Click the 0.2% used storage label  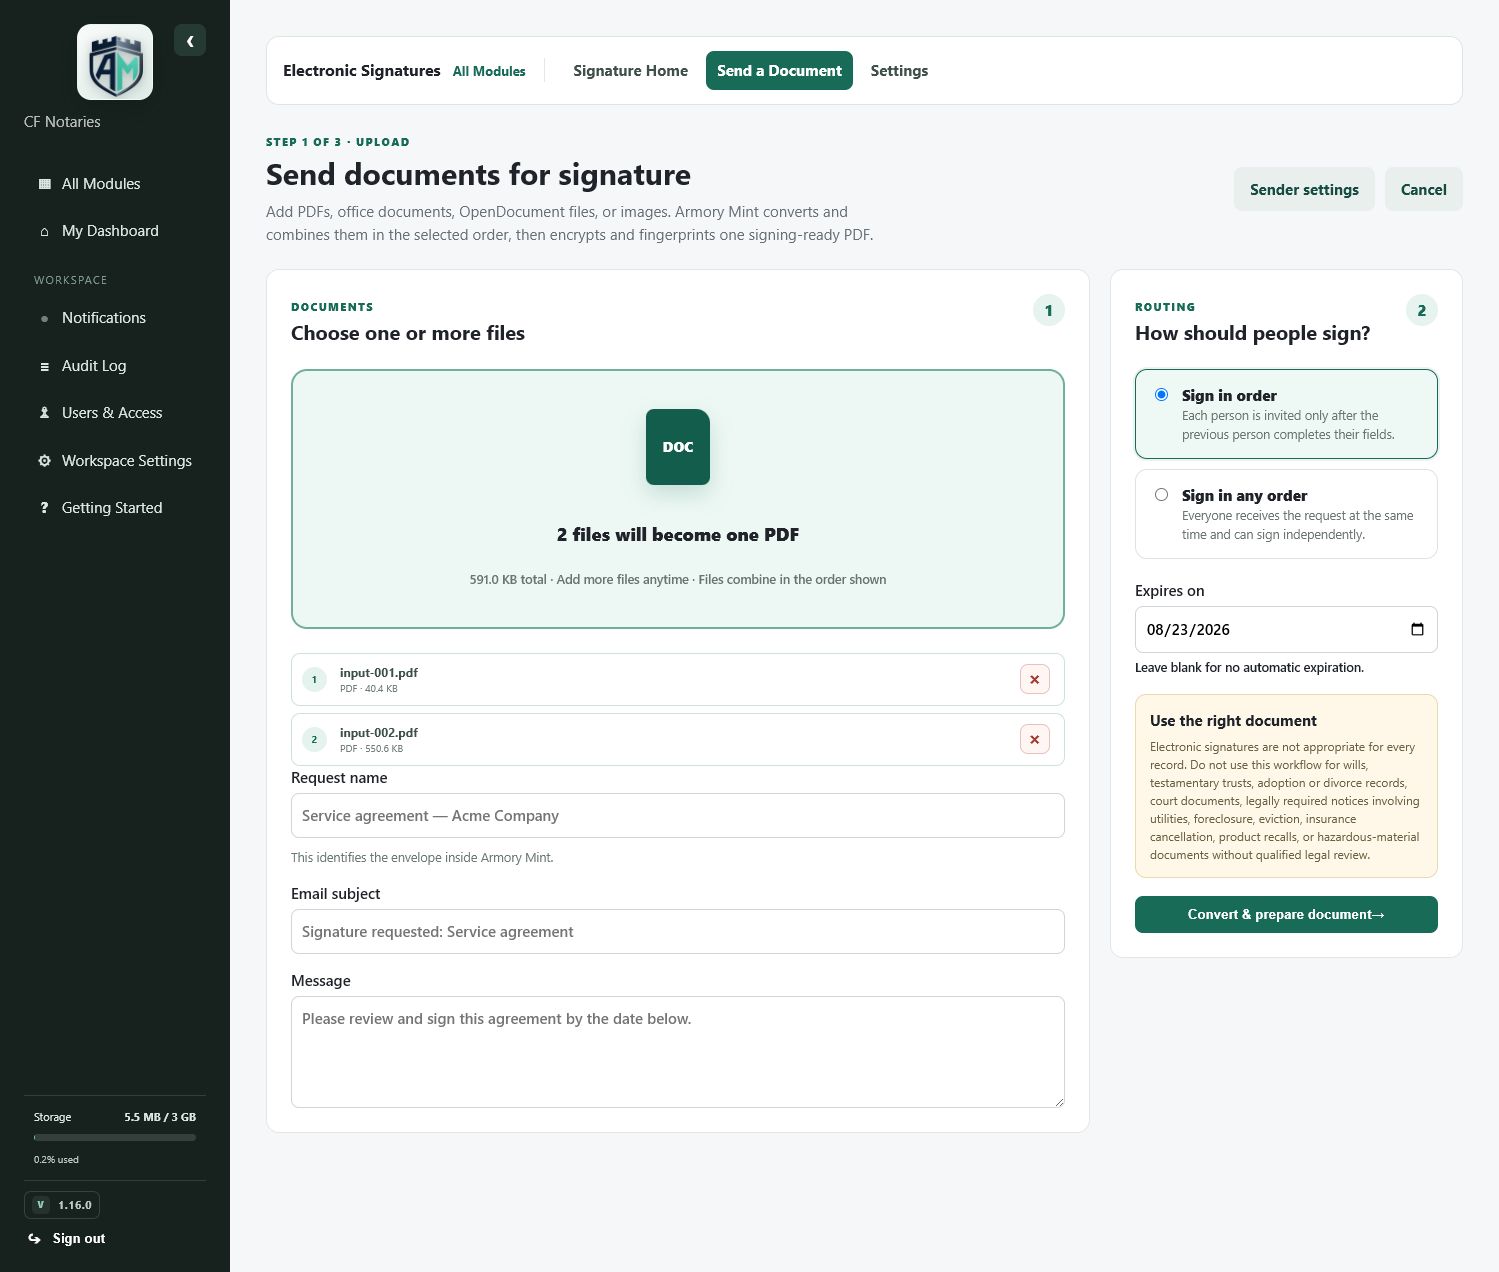coord(56,1160)
